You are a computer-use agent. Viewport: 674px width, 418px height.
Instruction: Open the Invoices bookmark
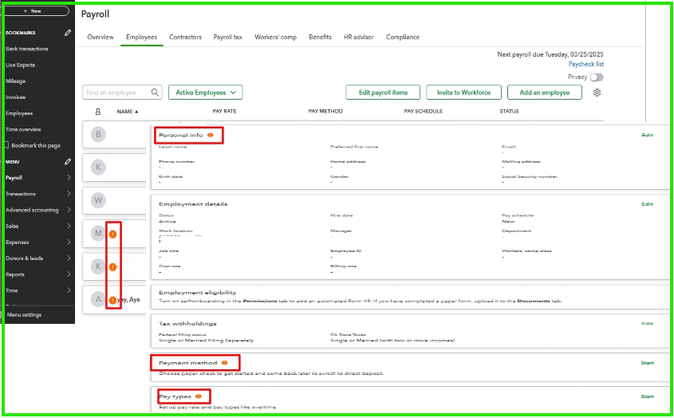coord(15,97)
